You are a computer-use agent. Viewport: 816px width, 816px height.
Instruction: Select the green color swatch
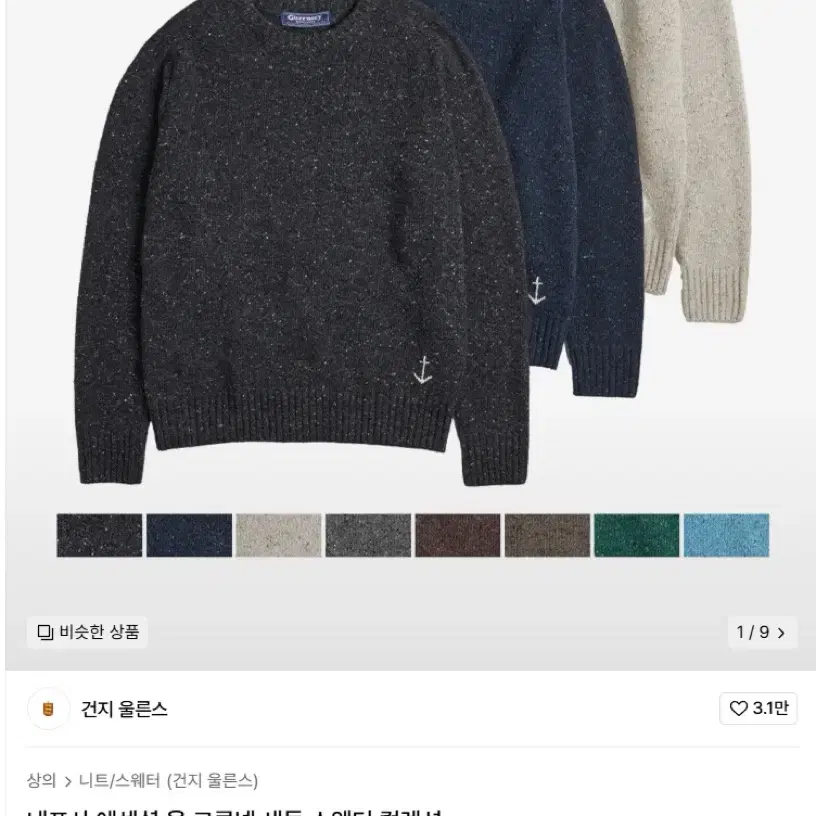(x=636, y=535)
